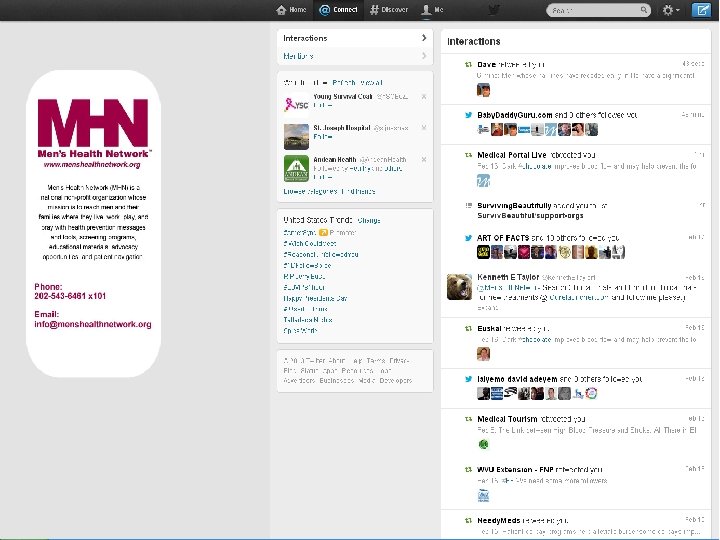This screenshot has width=720, height=540.
Task: Select the Connect tab
Action: [338, 10]
